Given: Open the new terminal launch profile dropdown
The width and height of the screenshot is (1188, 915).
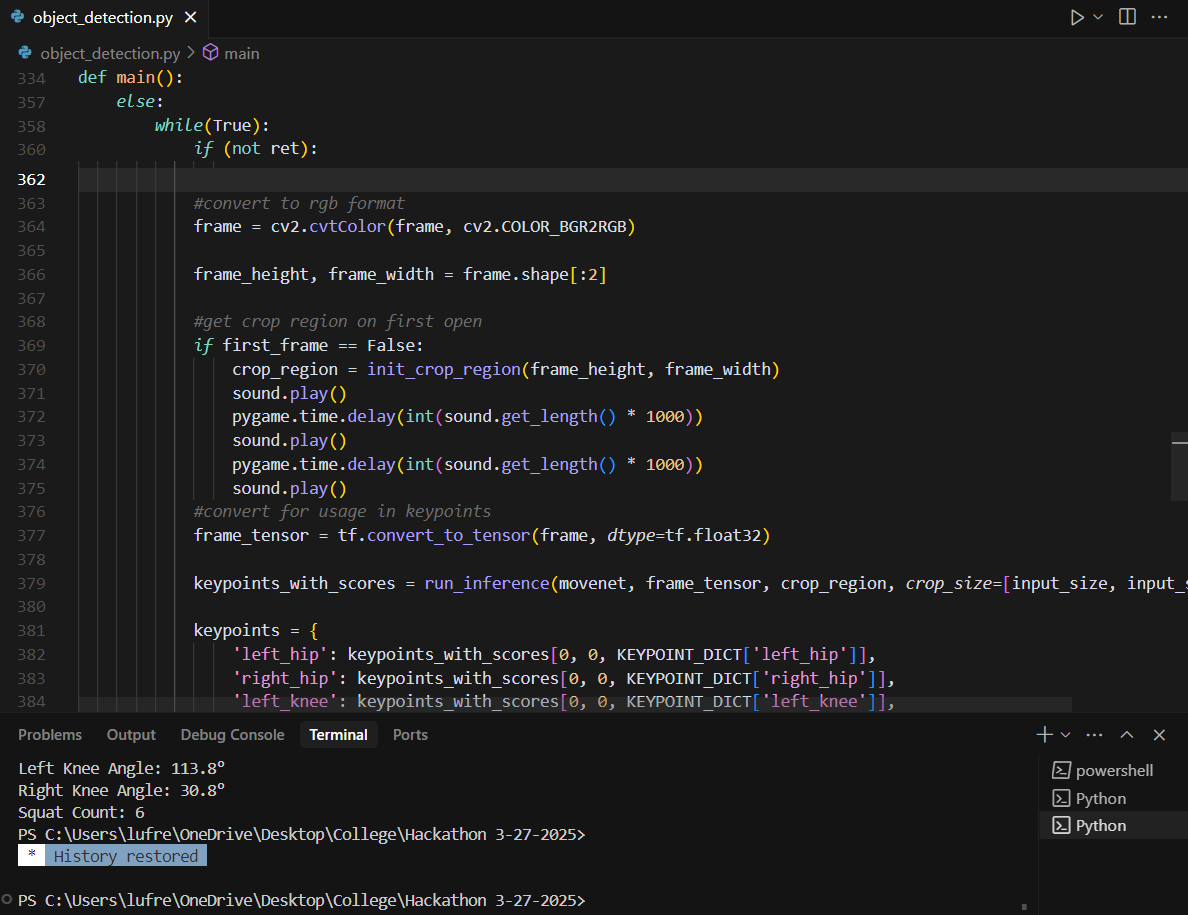Looking at the screenshot, I should 1065,735.
